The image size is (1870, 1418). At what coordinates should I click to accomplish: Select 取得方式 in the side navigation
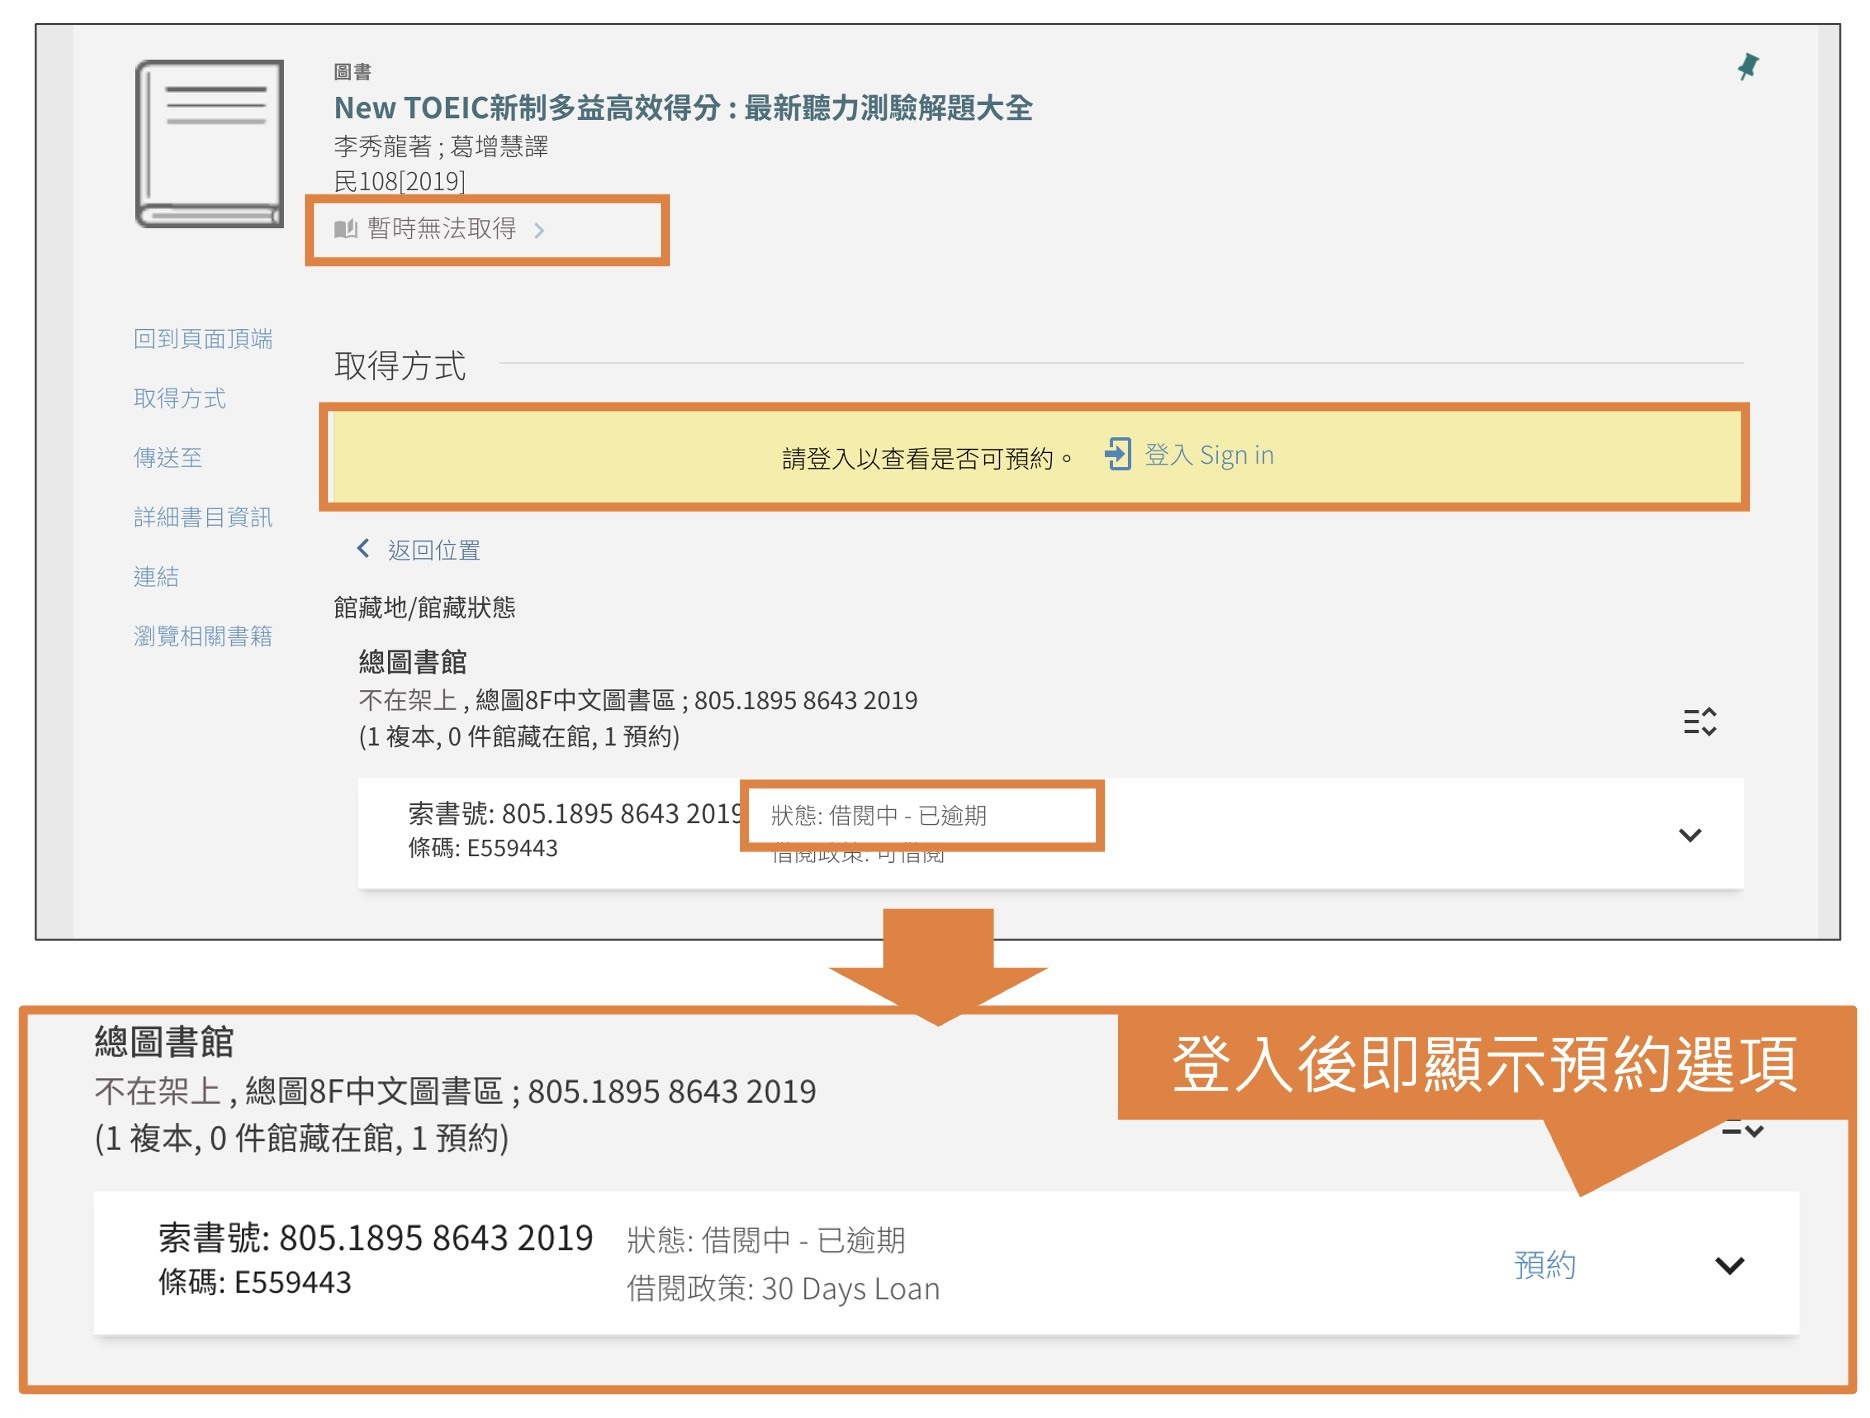click(180, 398)
